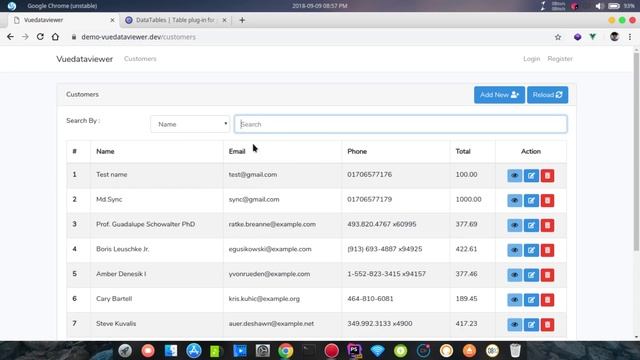Delete the Test name customer row
640x360 pixels.
[x=547, y=176]
